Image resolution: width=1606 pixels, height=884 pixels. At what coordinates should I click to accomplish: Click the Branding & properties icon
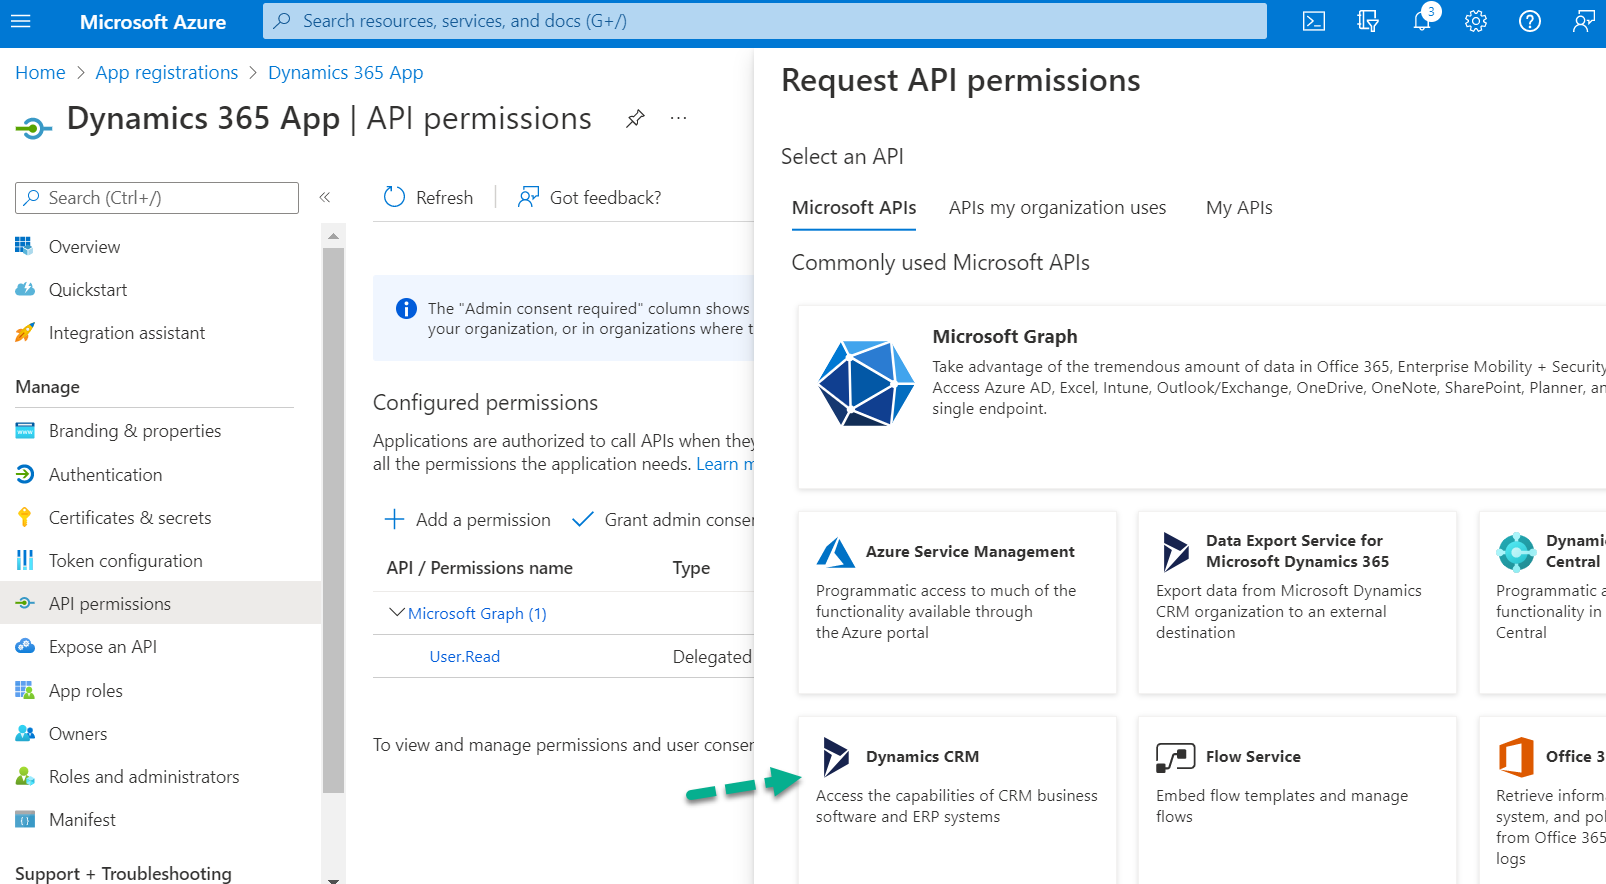(x=25, y=430)
